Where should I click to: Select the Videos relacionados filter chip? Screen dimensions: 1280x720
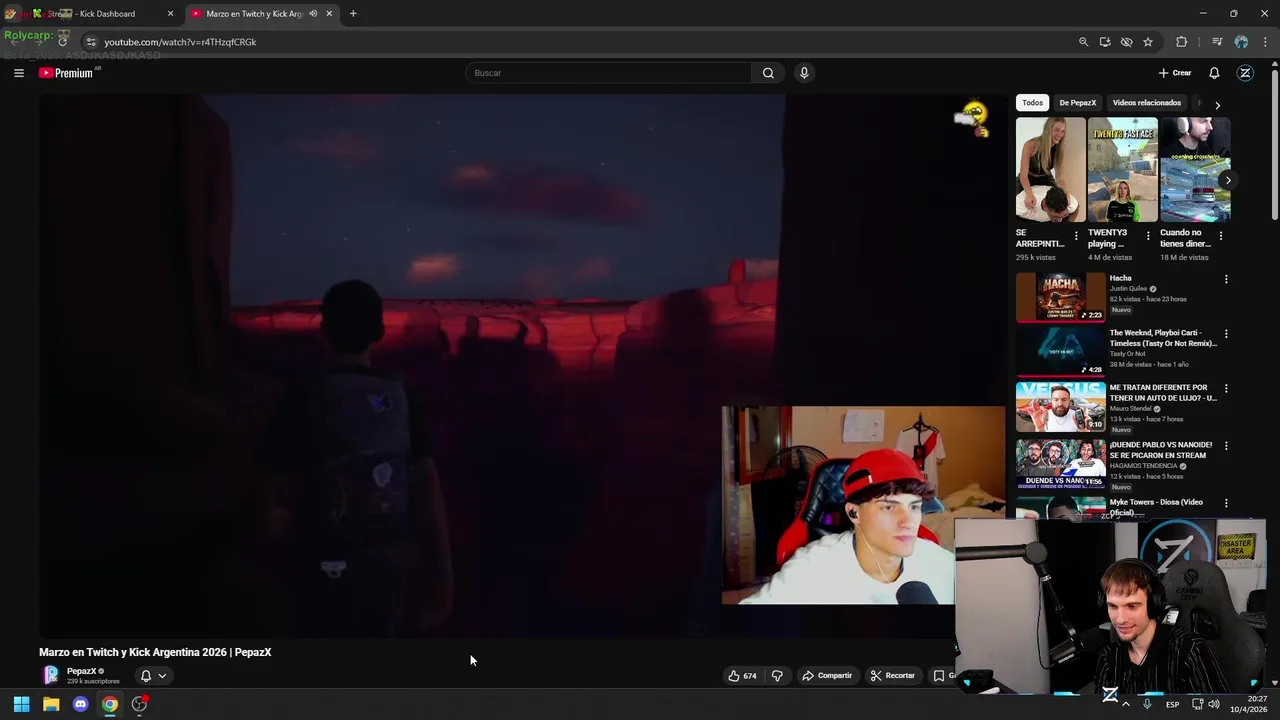click(x=1146, y=103)
